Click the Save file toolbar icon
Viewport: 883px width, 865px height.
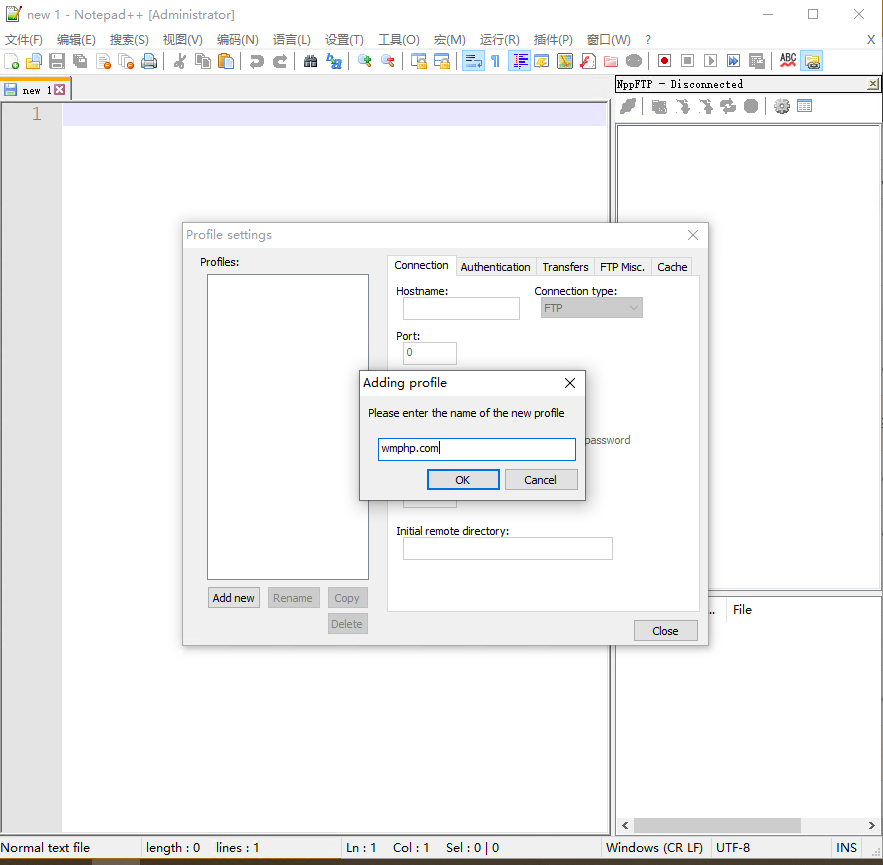pyautogui.click(x=57, y=61)
